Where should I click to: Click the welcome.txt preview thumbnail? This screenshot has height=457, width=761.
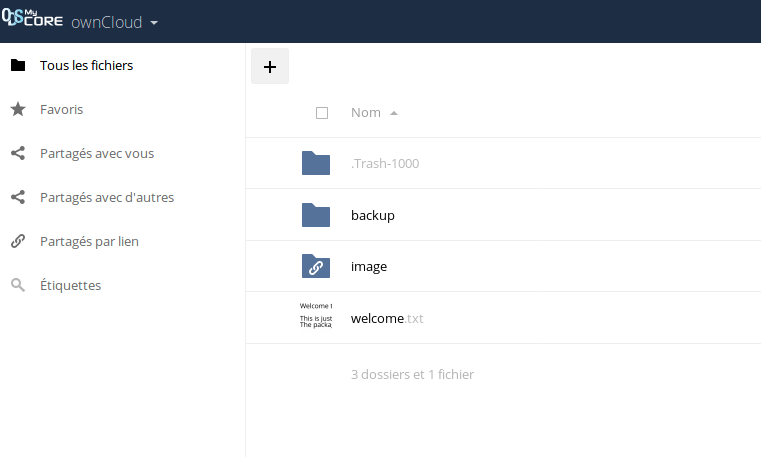pyautogui.click(x=316, y=318)
